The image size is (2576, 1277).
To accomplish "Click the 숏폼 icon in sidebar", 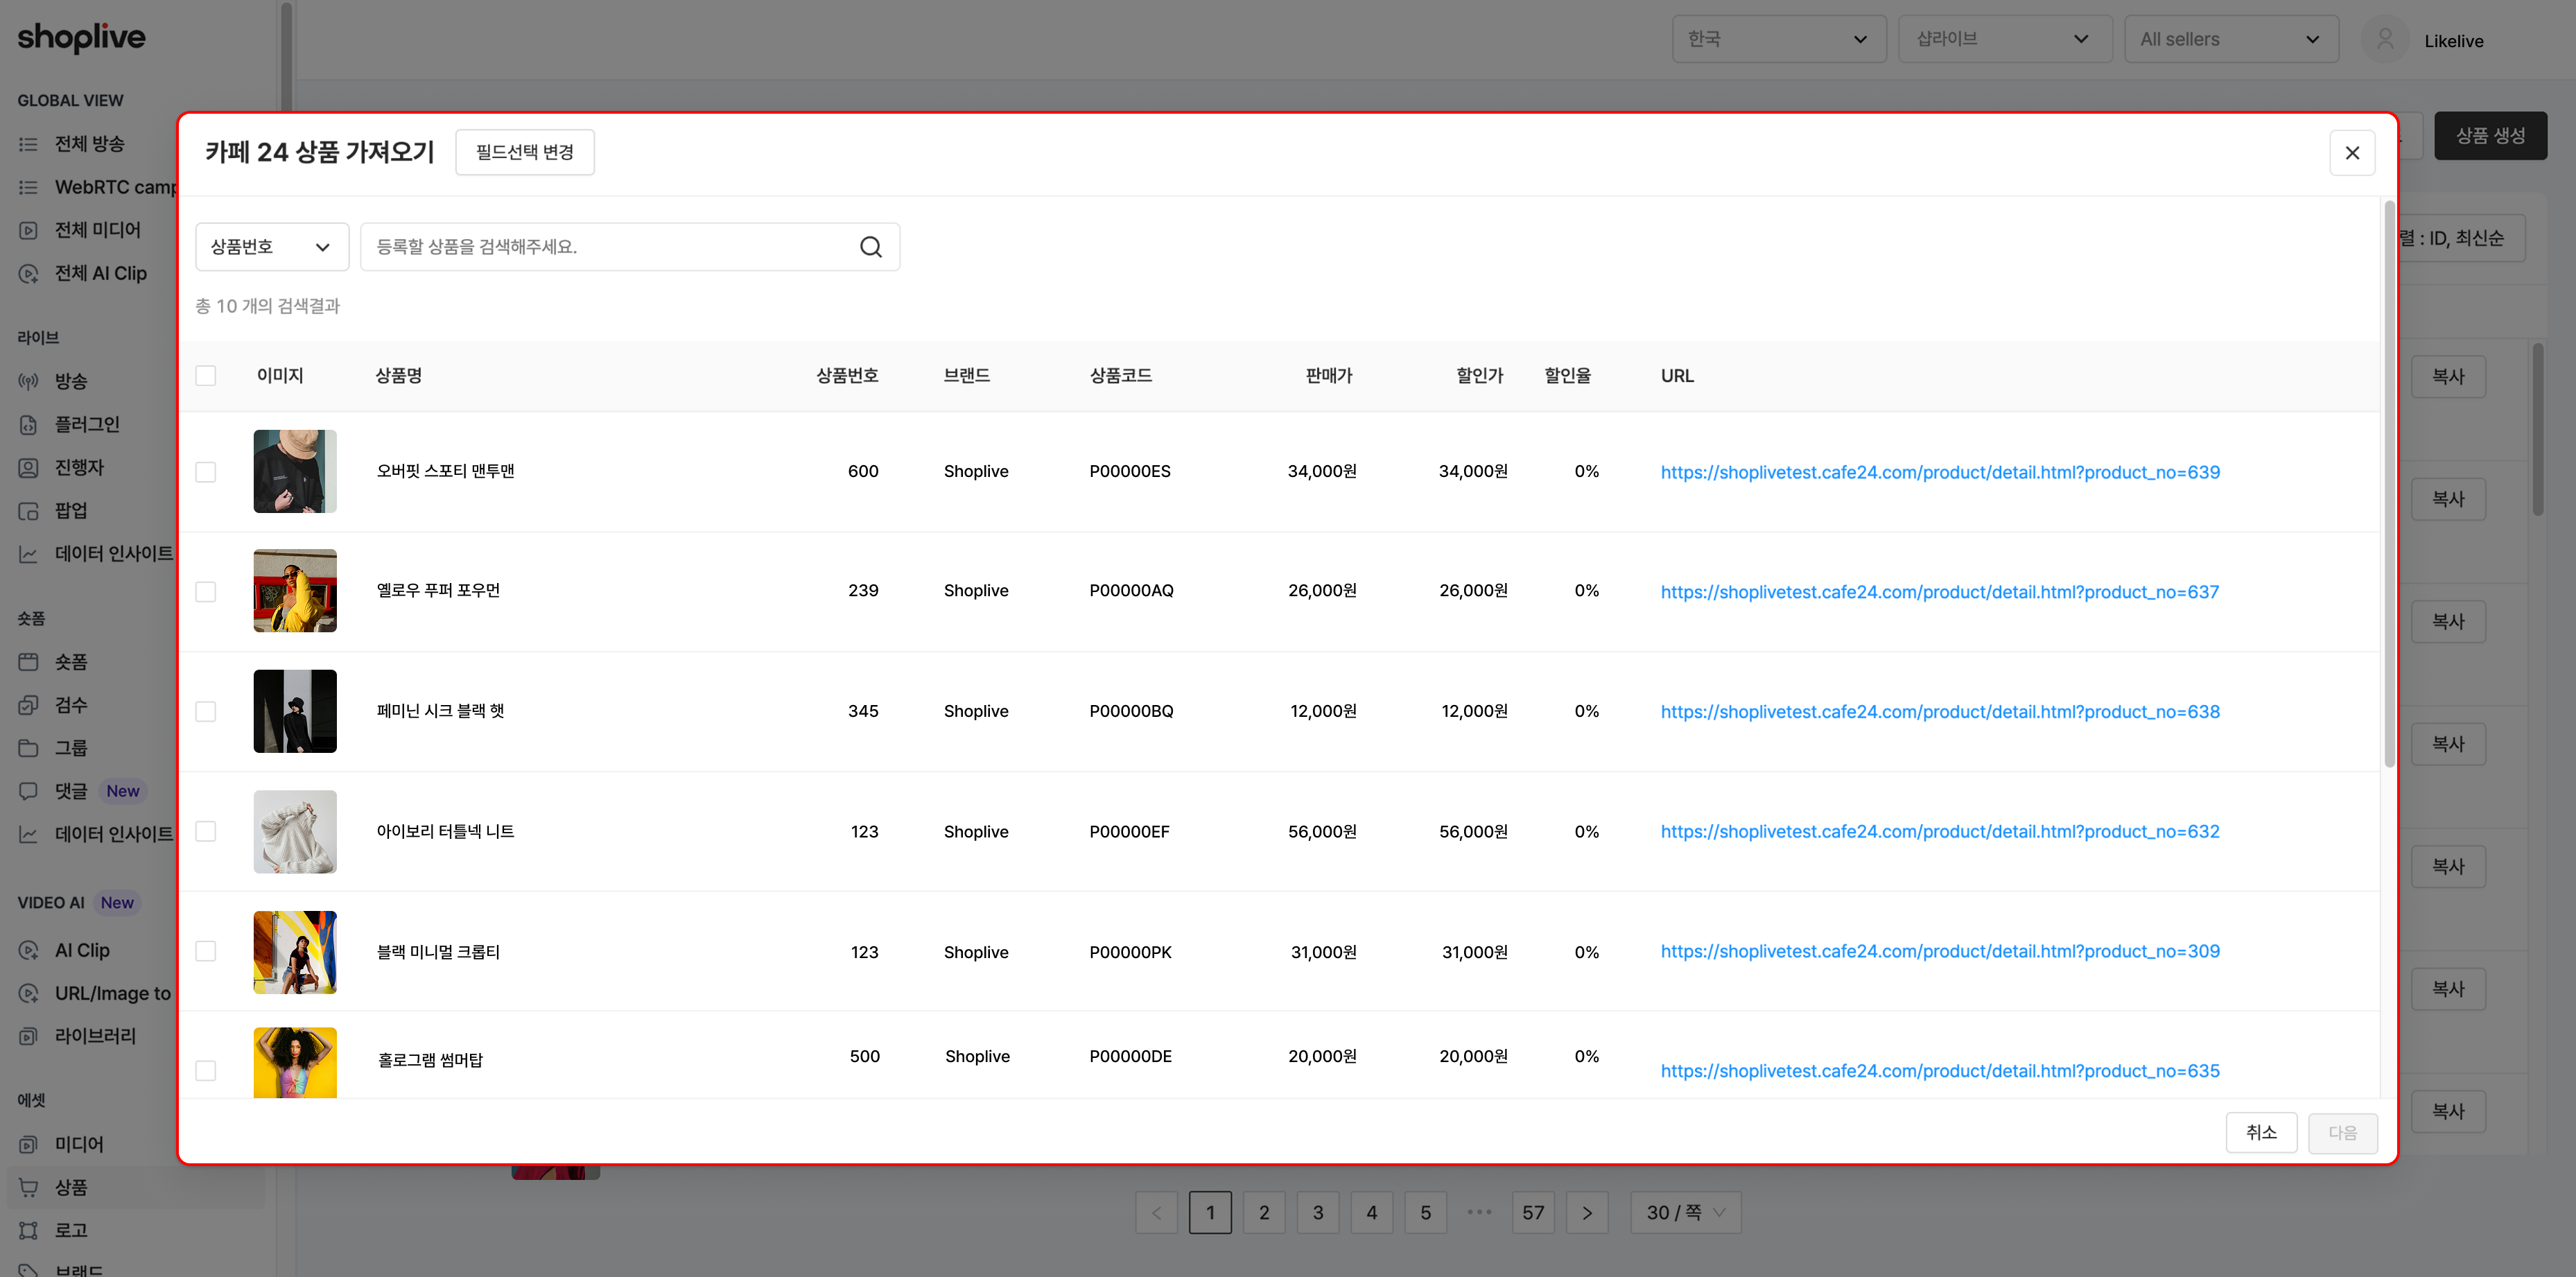I will pos(28,662).
